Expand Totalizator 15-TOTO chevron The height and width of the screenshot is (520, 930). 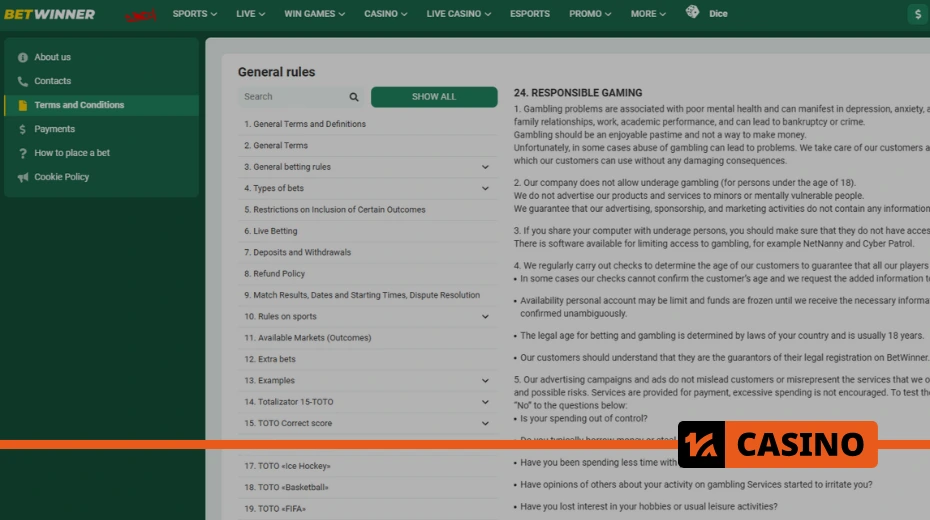click(485, 402)
